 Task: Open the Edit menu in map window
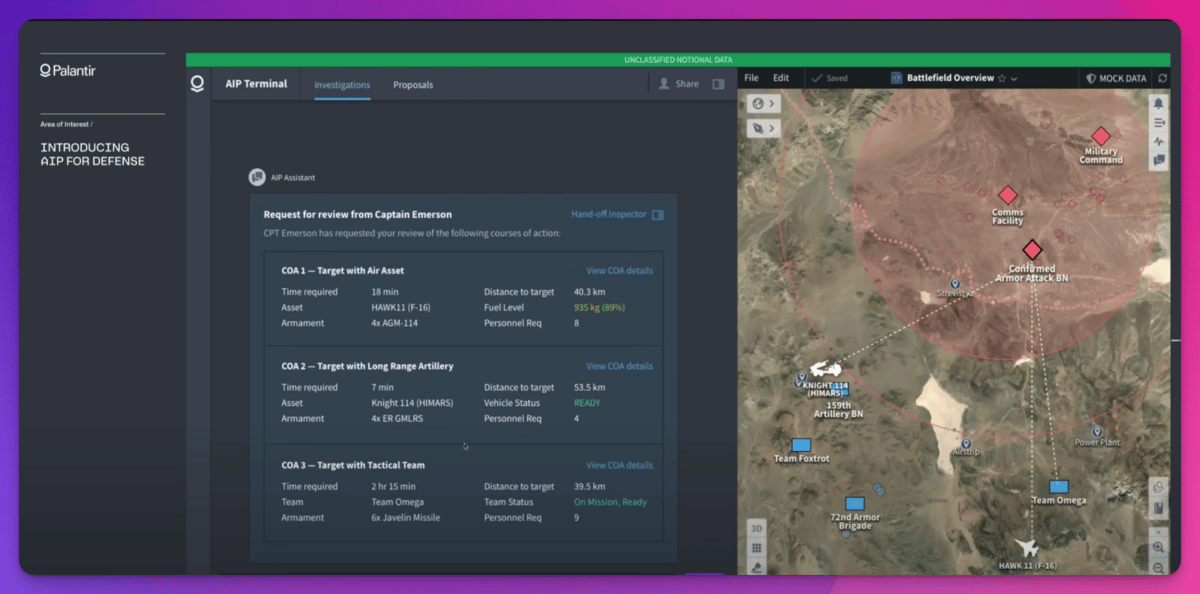(x=781, y=78)
